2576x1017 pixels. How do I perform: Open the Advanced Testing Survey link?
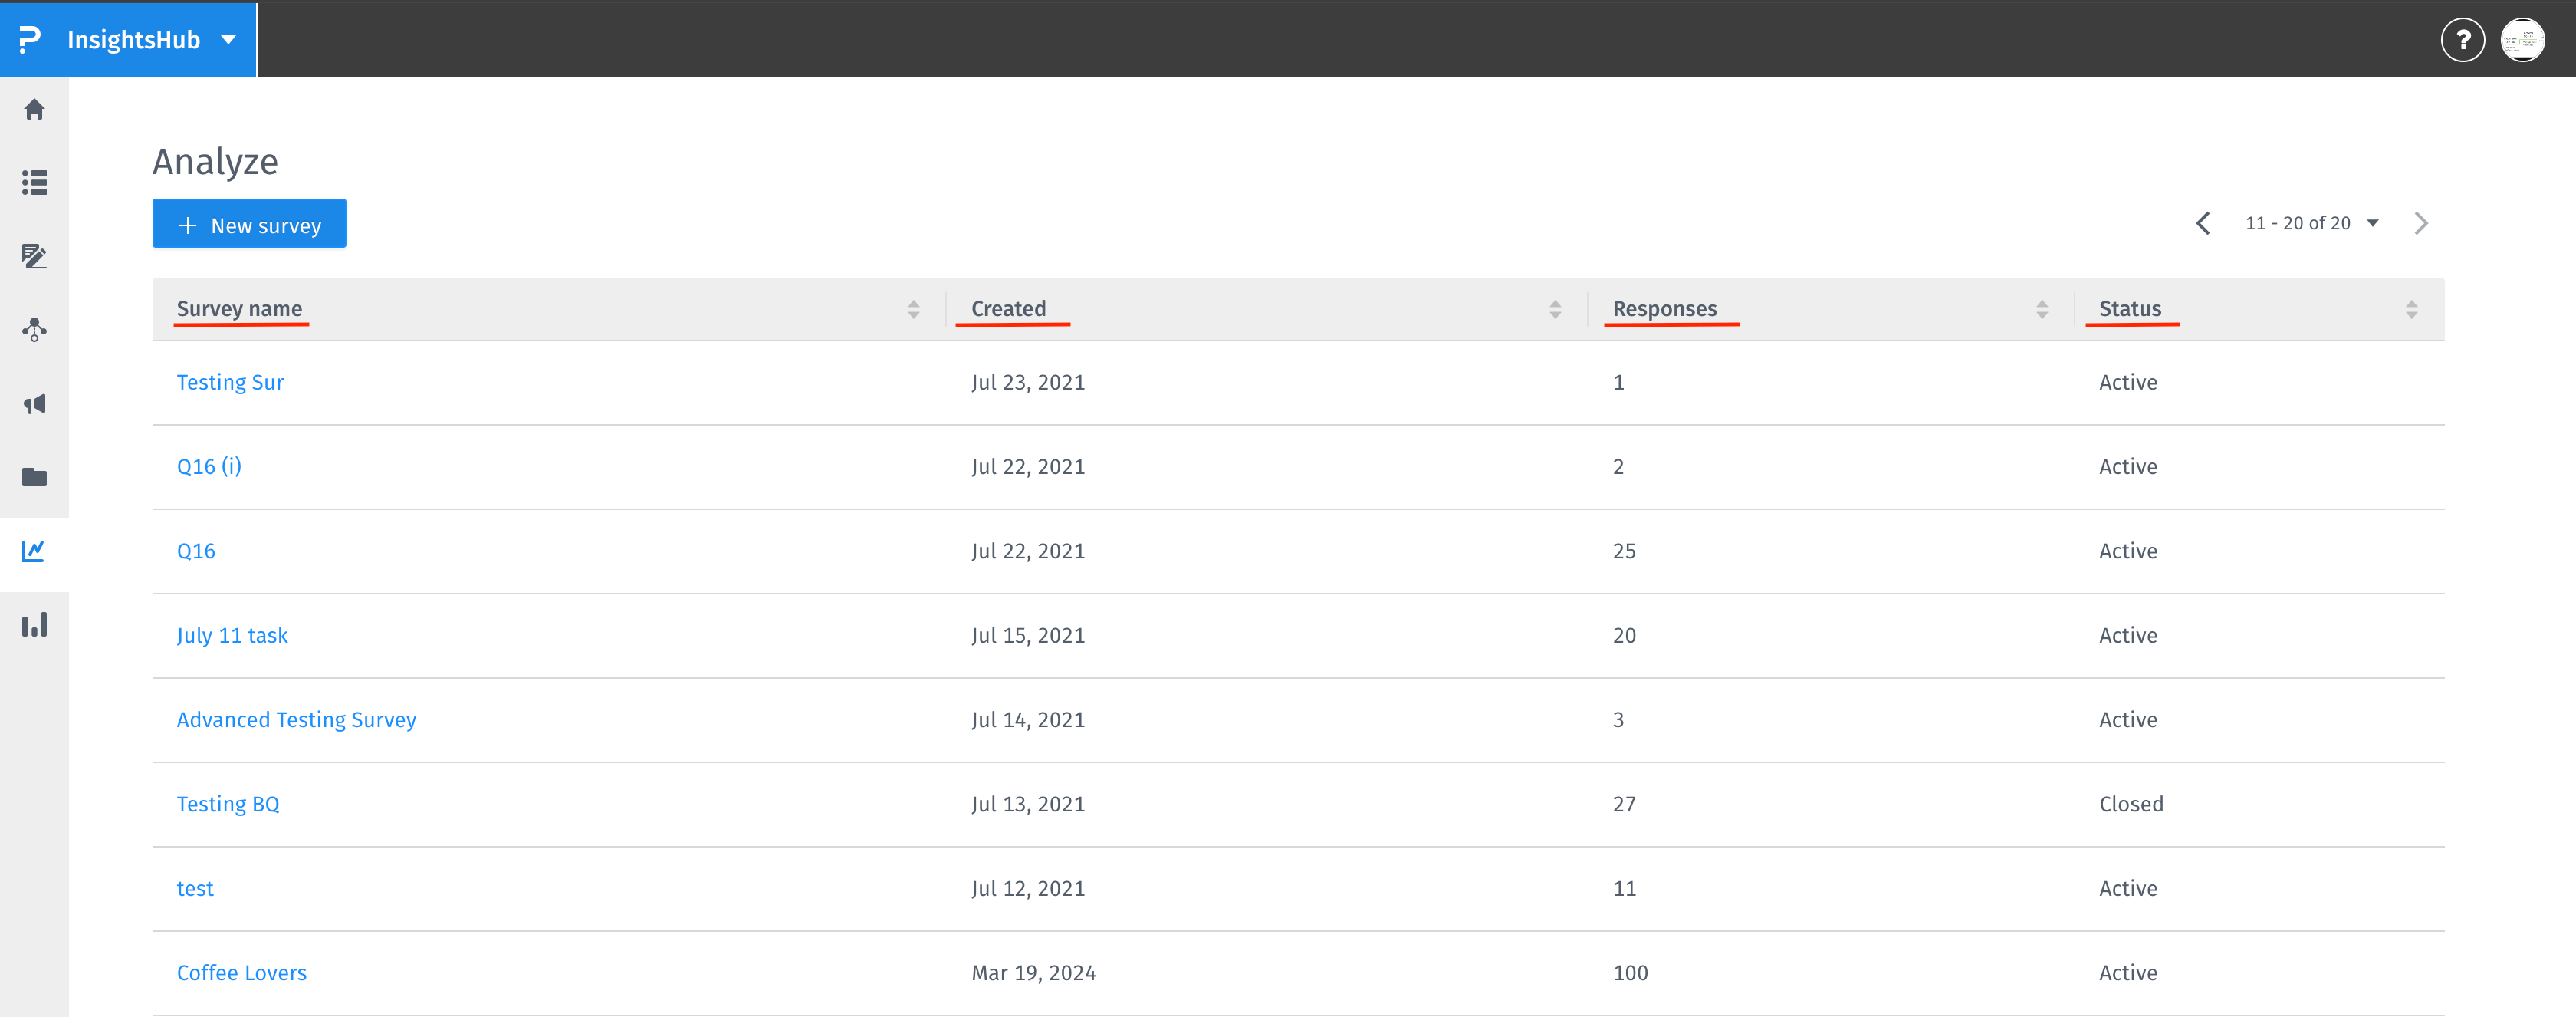point(296,720)
